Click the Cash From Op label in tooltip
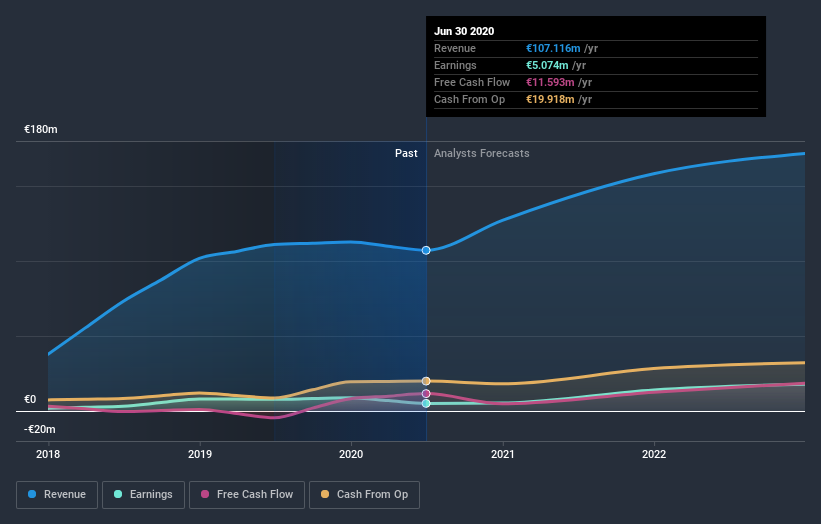The width and height of the screenshot is (821, 524). coord(470,99)
